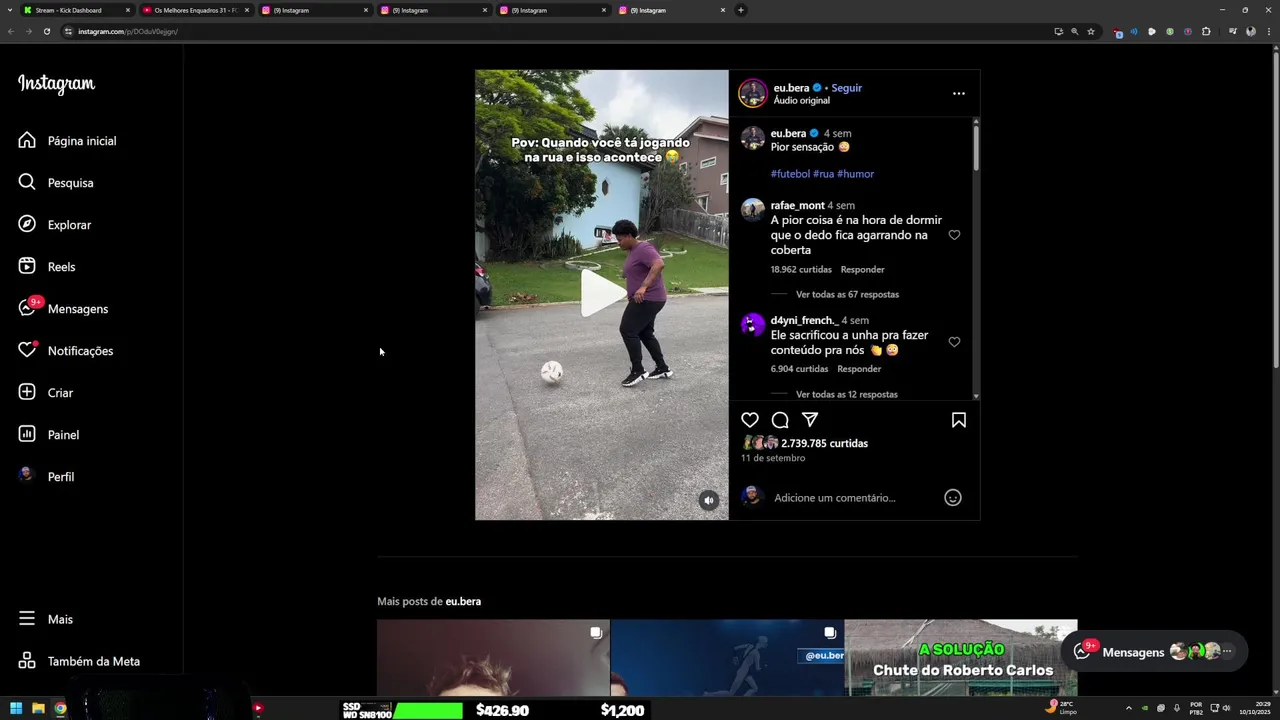This screenshot has height=720, width=1280.
Task: Click the comment bubble icon under the post
Action: 780,420
